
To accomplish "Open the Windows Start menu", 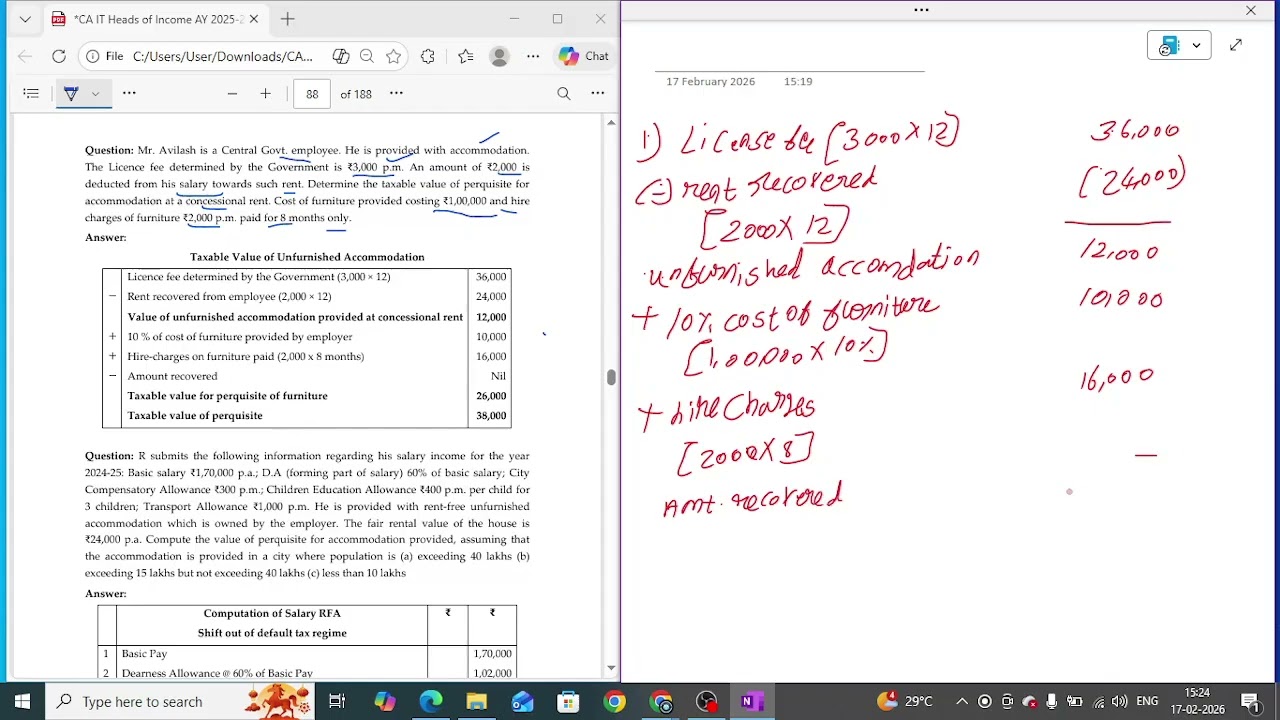I will [22, 702].
